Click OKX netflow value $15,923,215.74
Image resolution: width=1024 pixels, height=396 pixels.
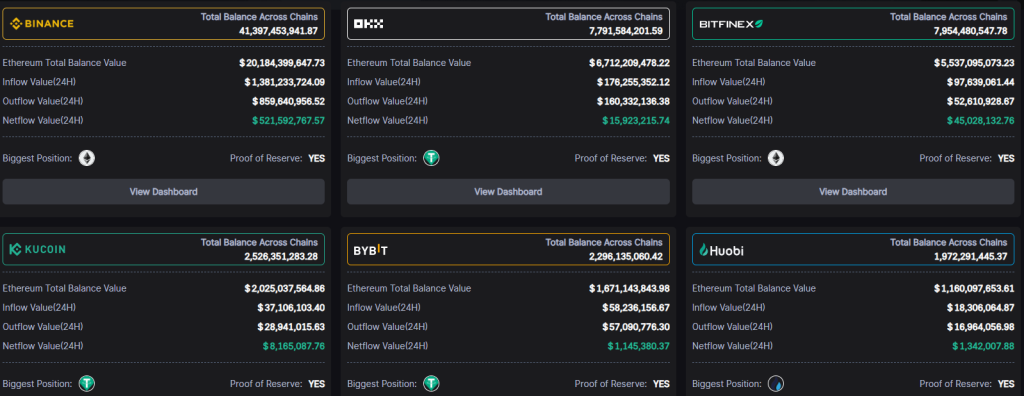click(x=635, y=120)
